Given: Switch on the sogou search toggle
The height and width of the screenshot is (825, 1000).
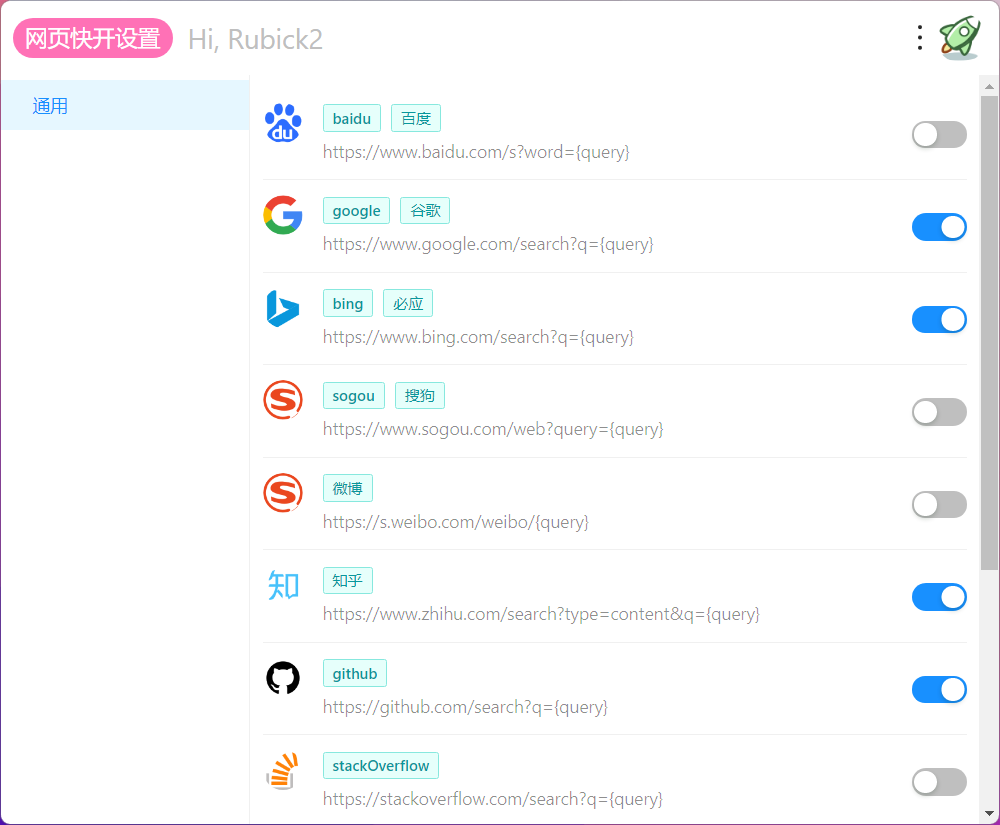Looking at the screenshot, I should click(939, 412).
